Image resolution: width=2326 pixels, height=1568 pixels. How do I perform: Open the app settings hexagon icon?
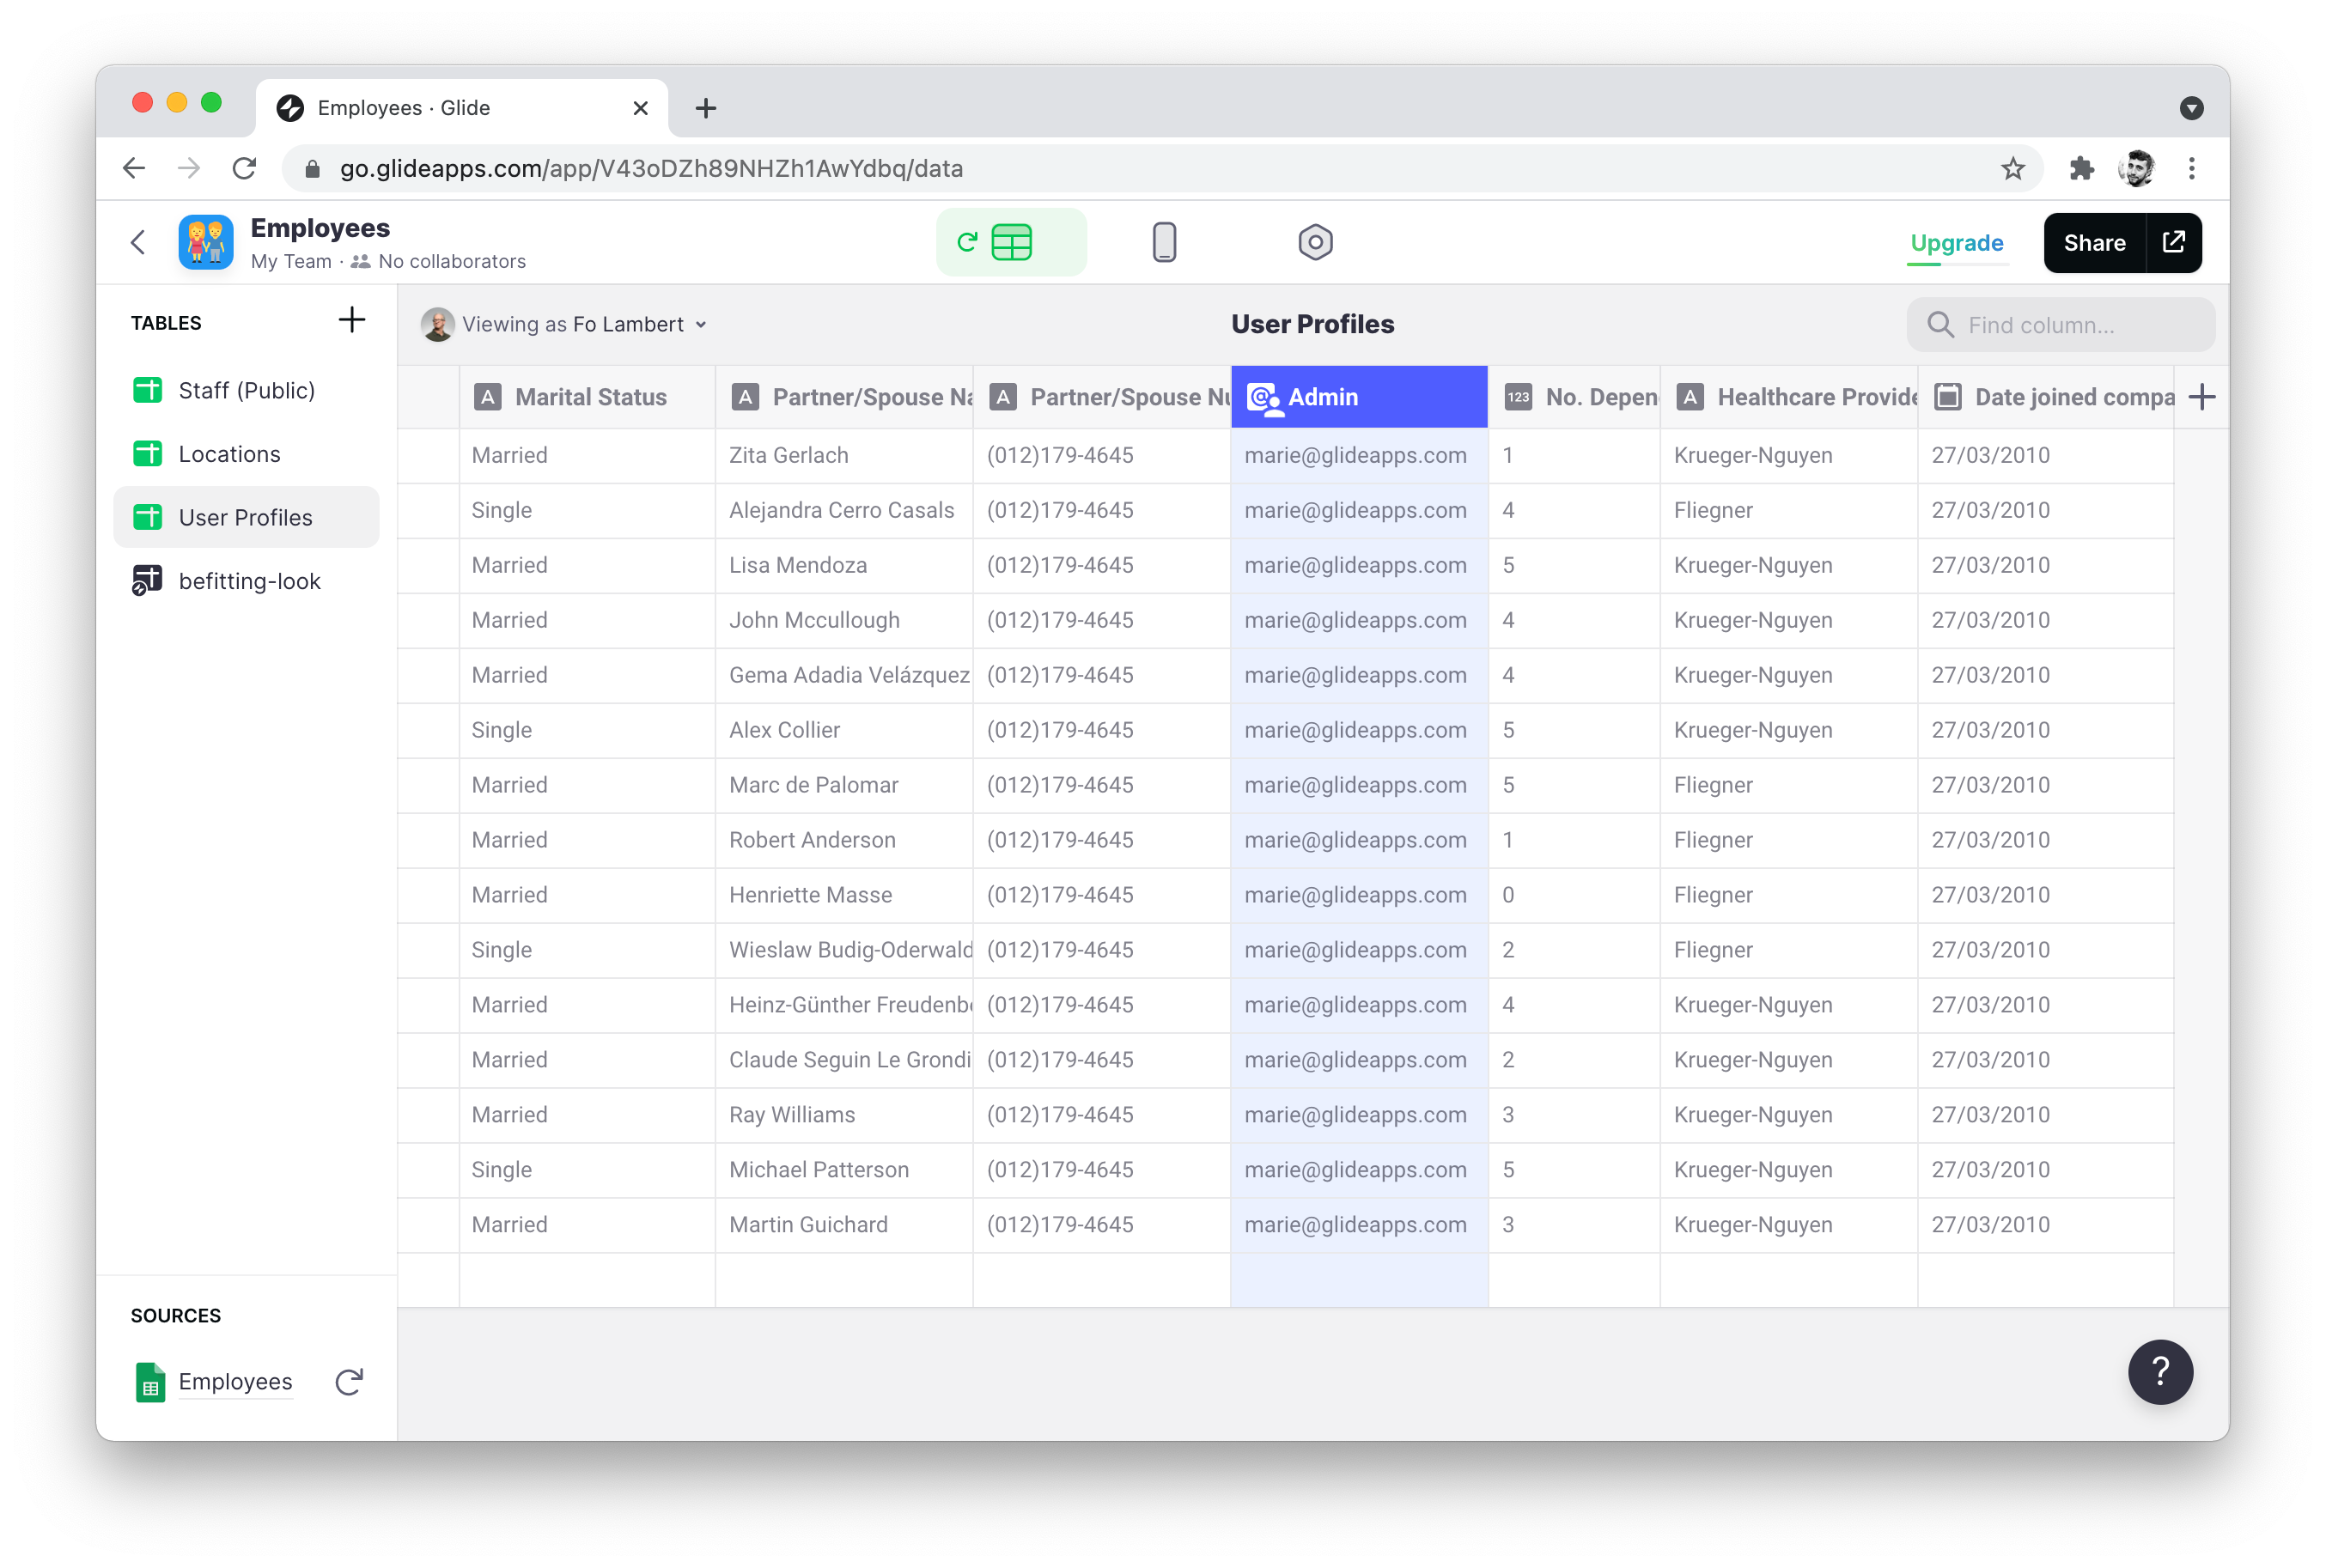1315,242
